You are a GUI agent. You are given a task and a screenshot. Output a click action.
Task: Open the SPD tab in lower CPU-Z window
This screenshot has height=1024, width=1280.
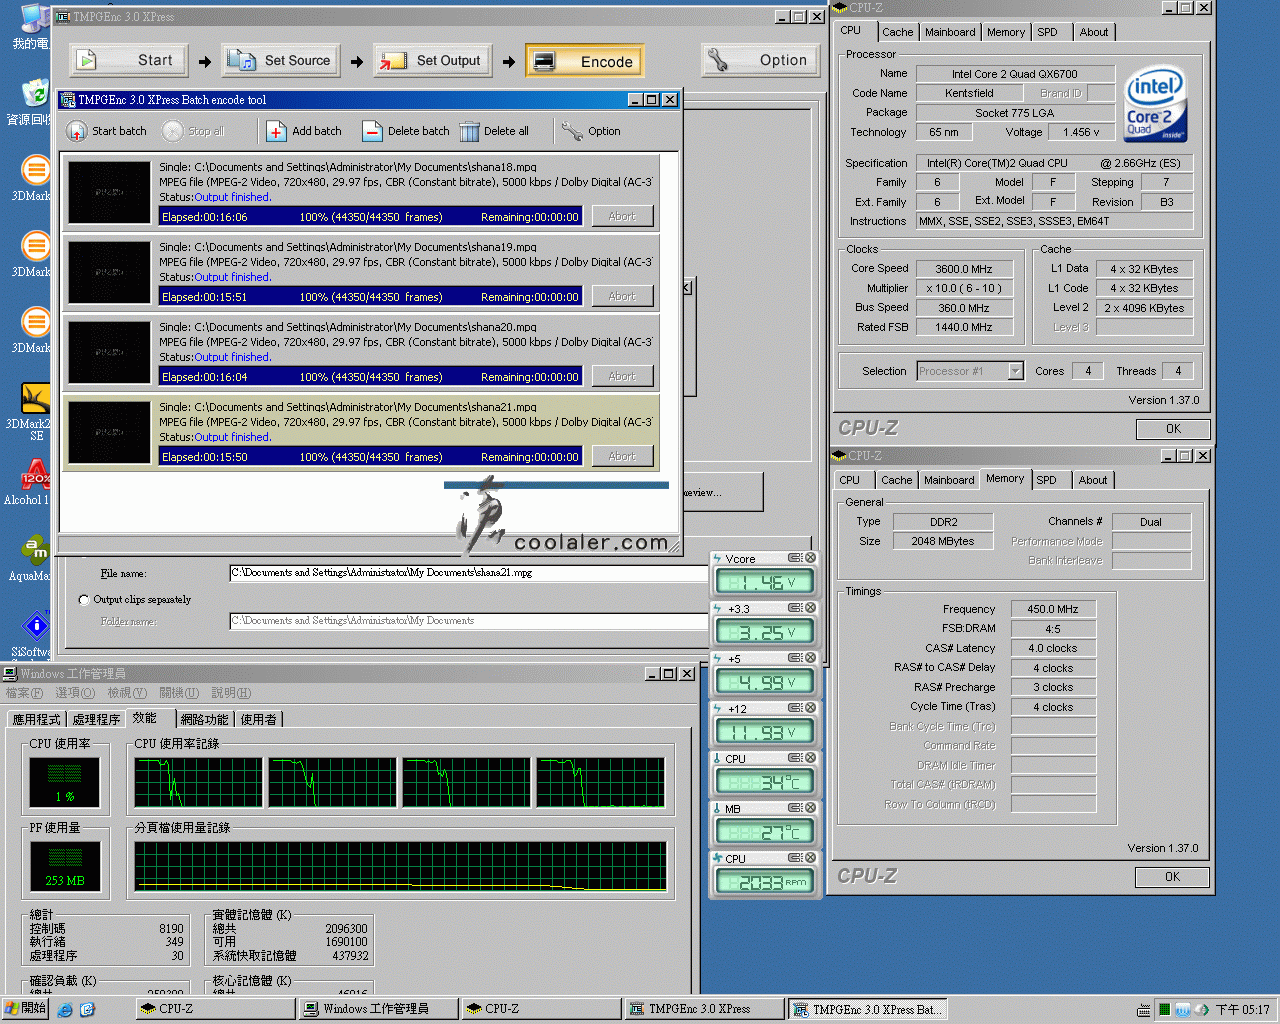point(1047,480)
